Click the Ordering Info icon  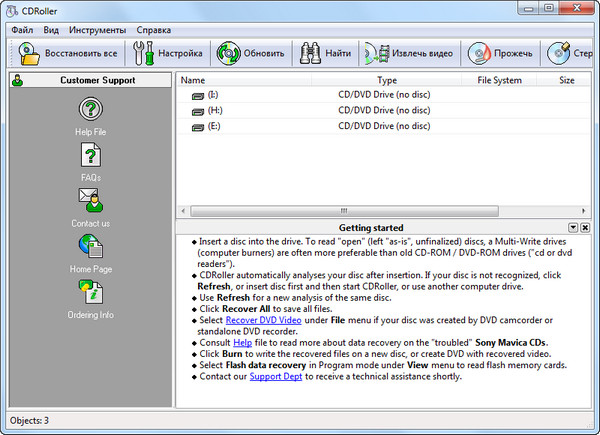point(91,292)
